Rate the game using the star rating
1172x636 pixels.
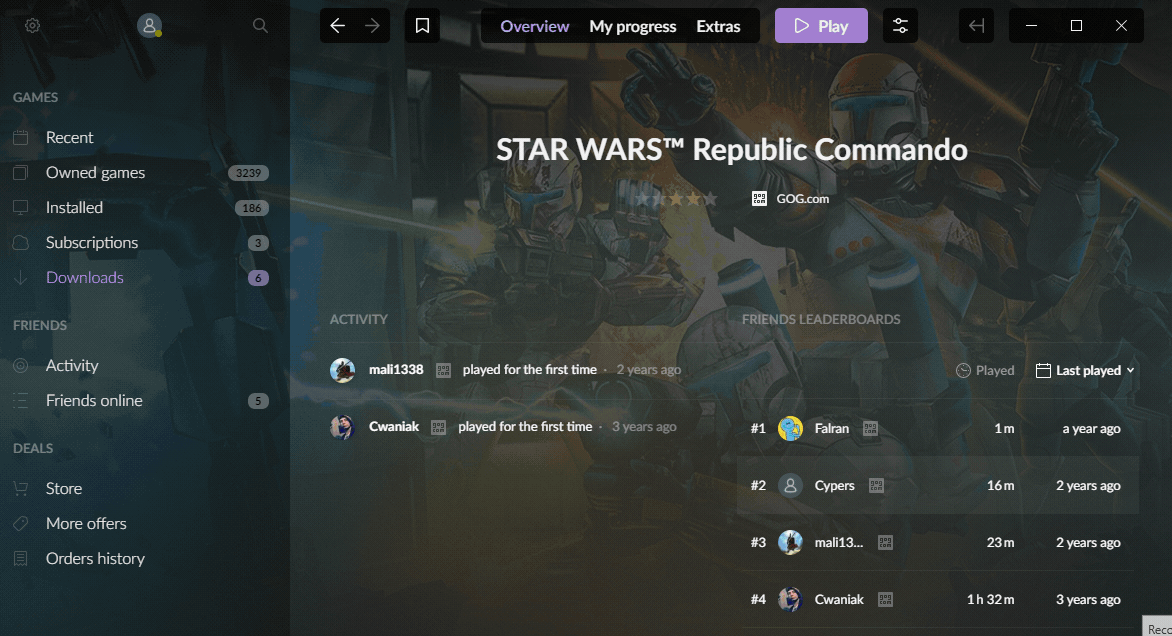(676, 199)
